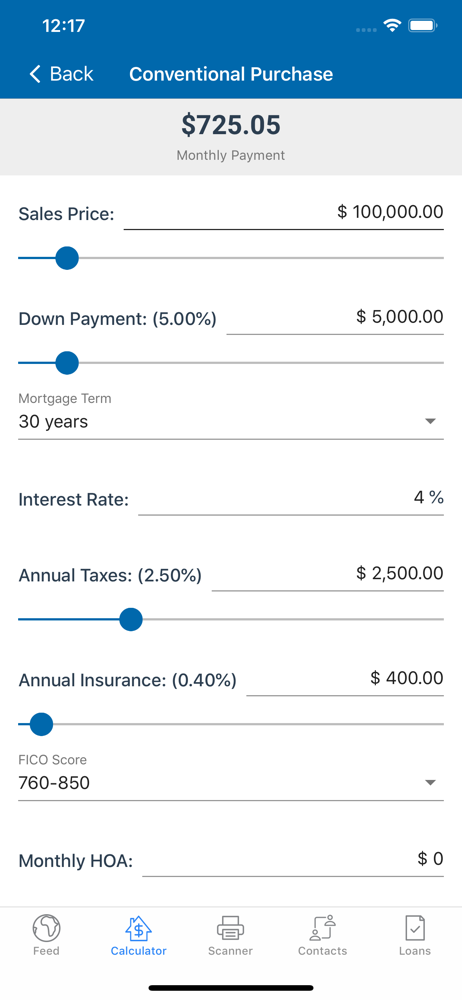462x1000 pixels.
Task: Open the Contacts icon
Action: click(322, 928)
